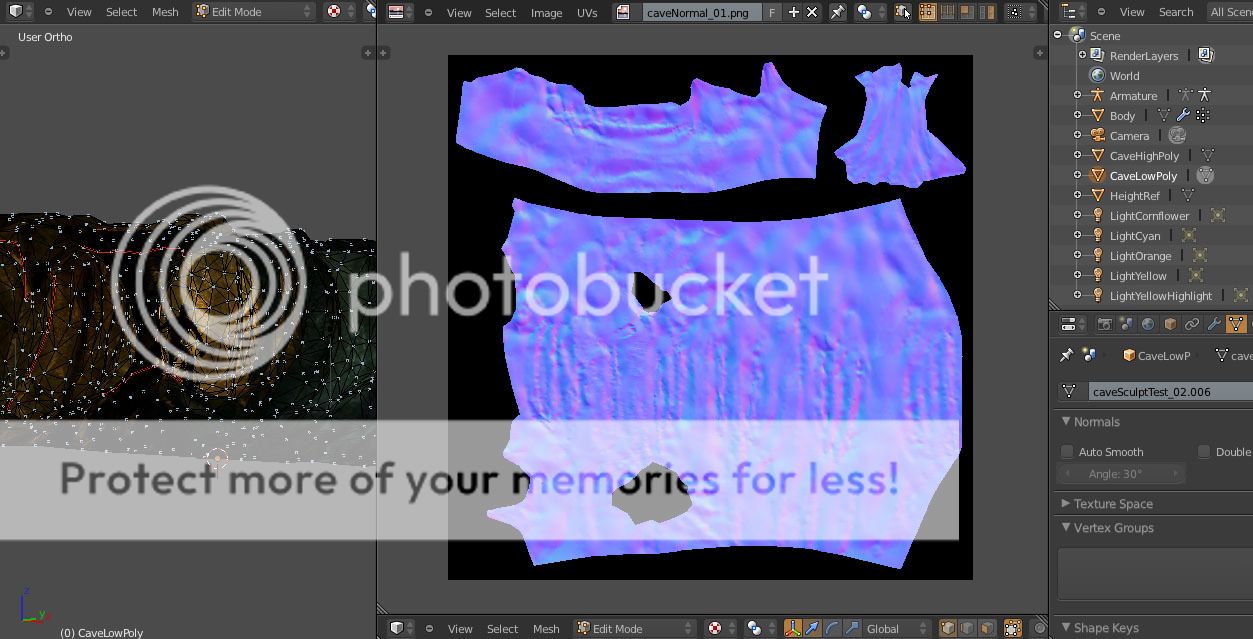The height and width of the screenshot is (639, 1253).
Task: Open the Object properties tab (orange cube)
Action: pyautogui.click(x=1169, y=324)
